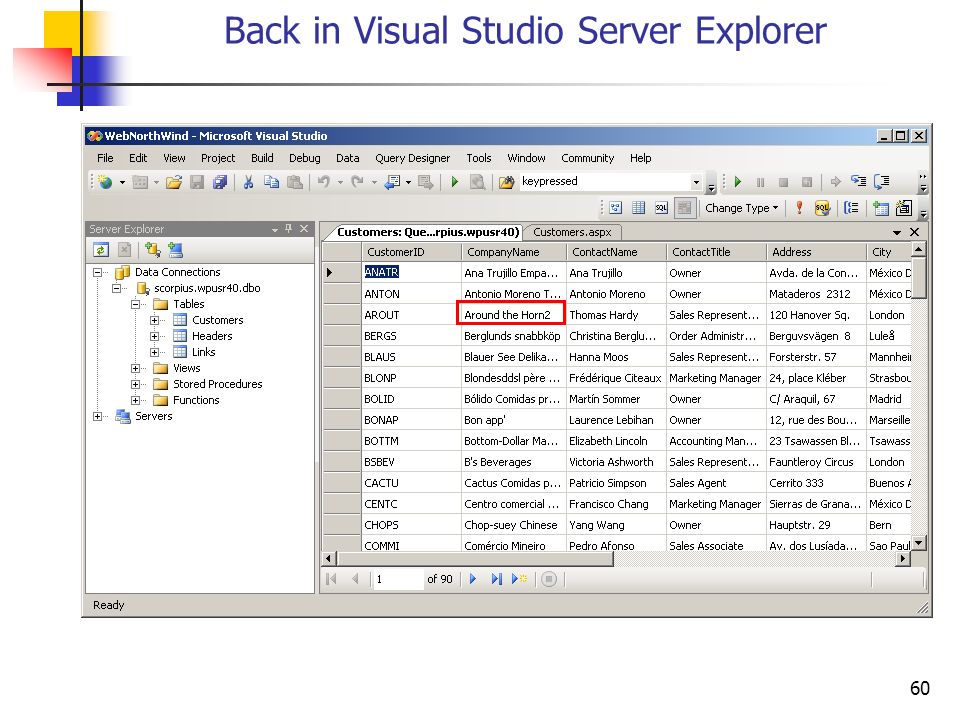
Task: Click the Save All stacked-disks icon
Action: tap(220, 182)
